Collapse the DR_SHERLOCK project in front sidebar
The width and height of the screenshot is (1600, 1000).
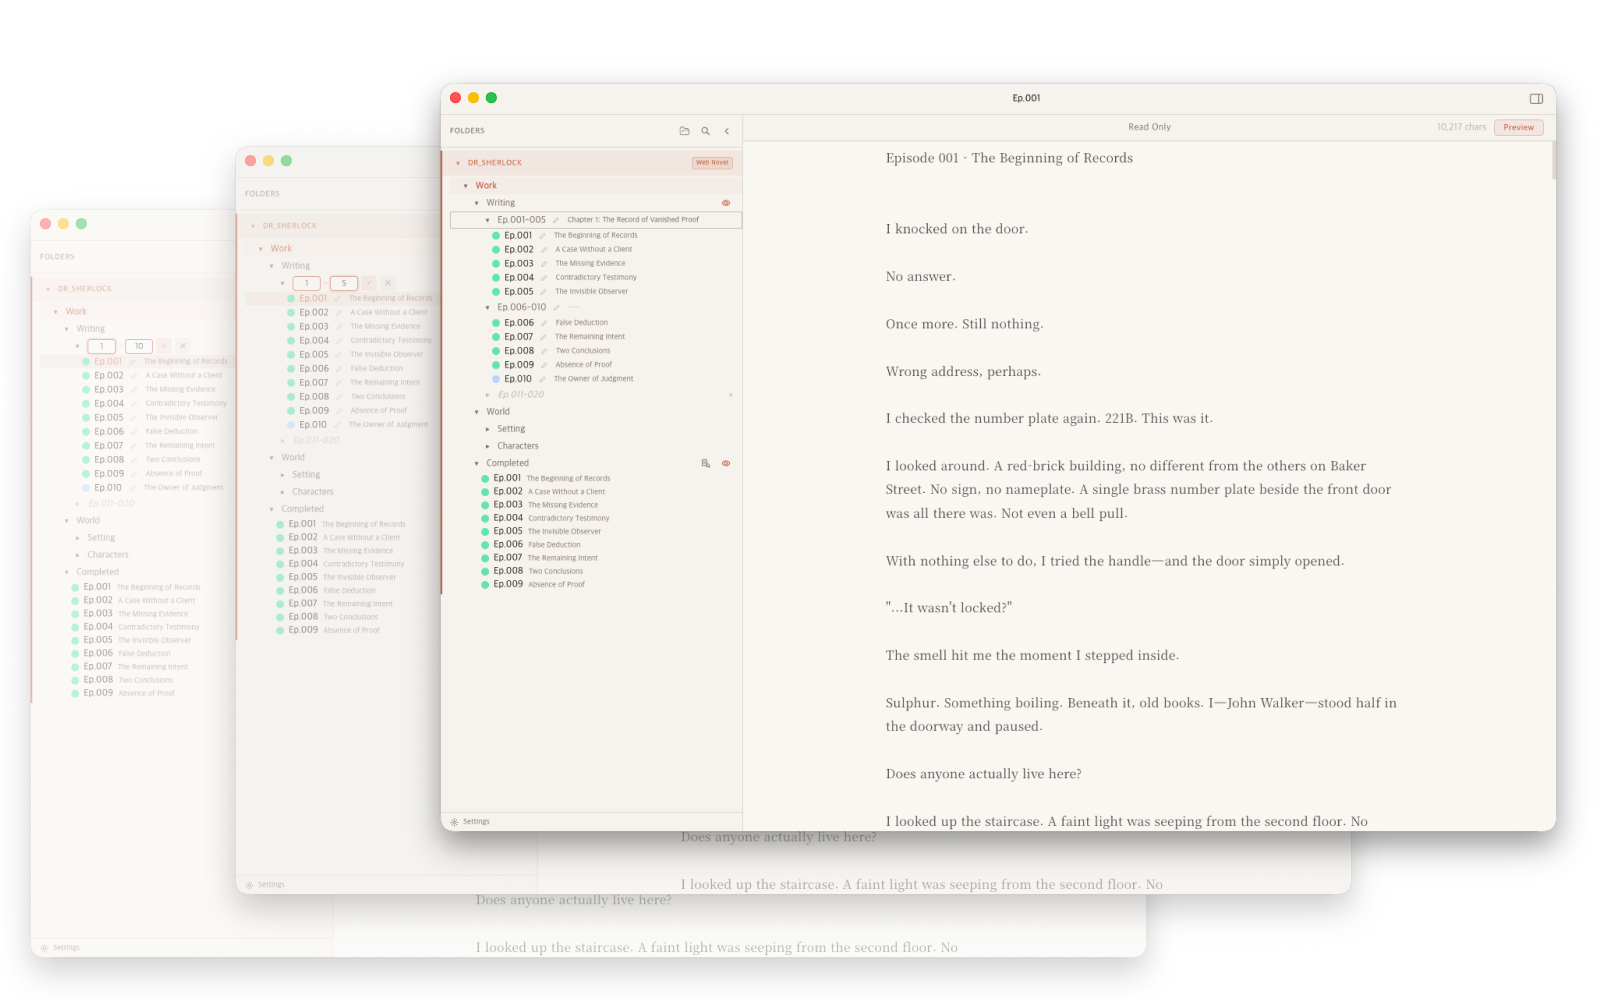(x=458, y=163)
